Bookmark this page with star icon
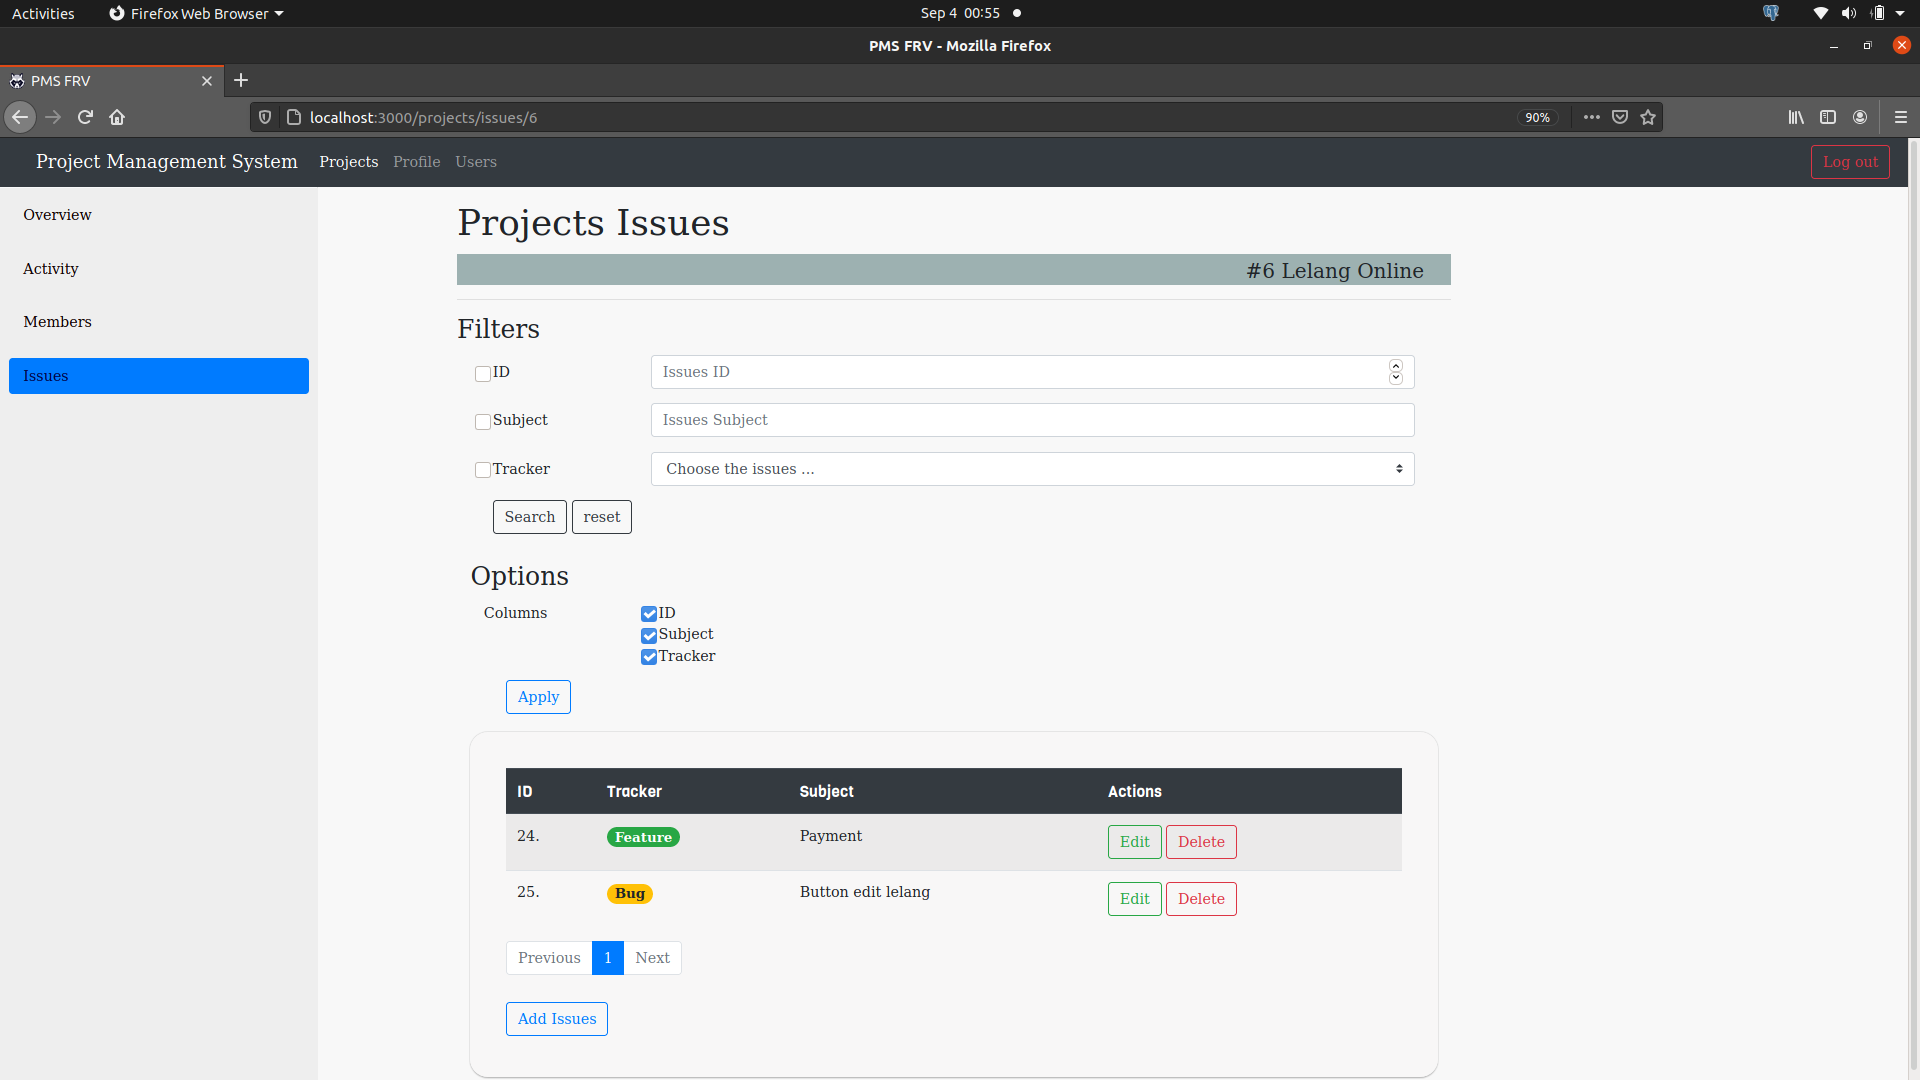This screenshot has width=1920, height=1080. tap(1648, 117)
